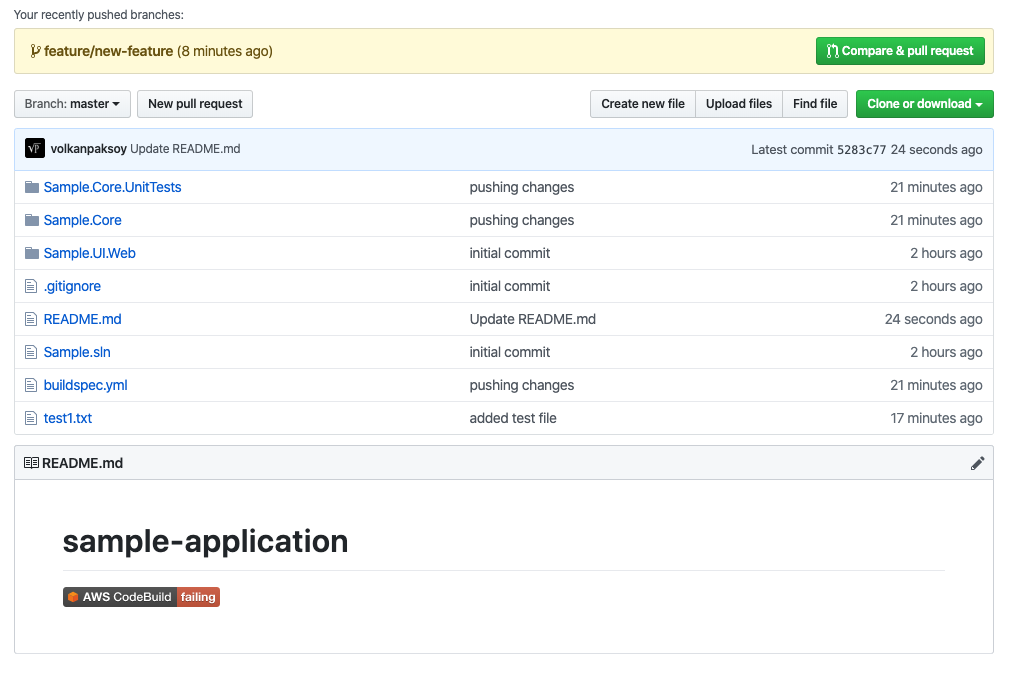
Task: Open the test1.txt file
Action: click(x=68, y=418)
